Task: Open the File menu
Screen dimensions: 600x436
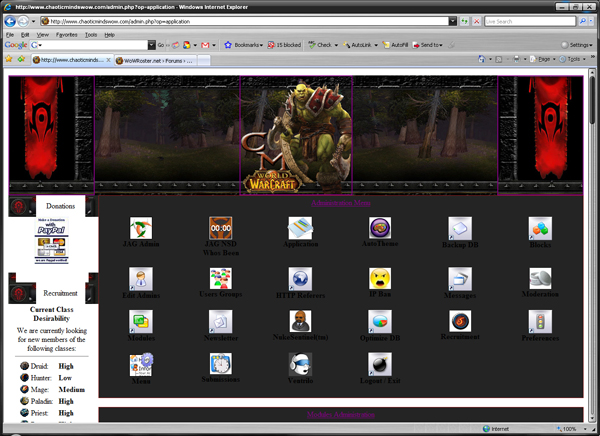Action: 10,34
